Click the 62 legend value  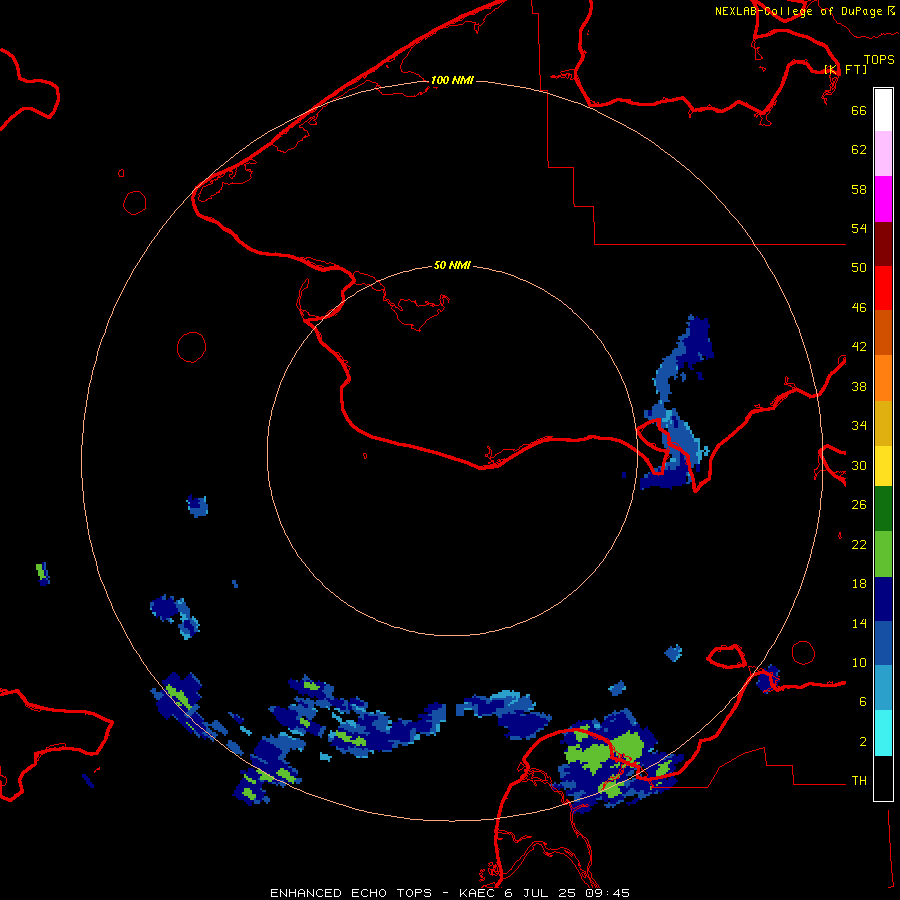859,150
